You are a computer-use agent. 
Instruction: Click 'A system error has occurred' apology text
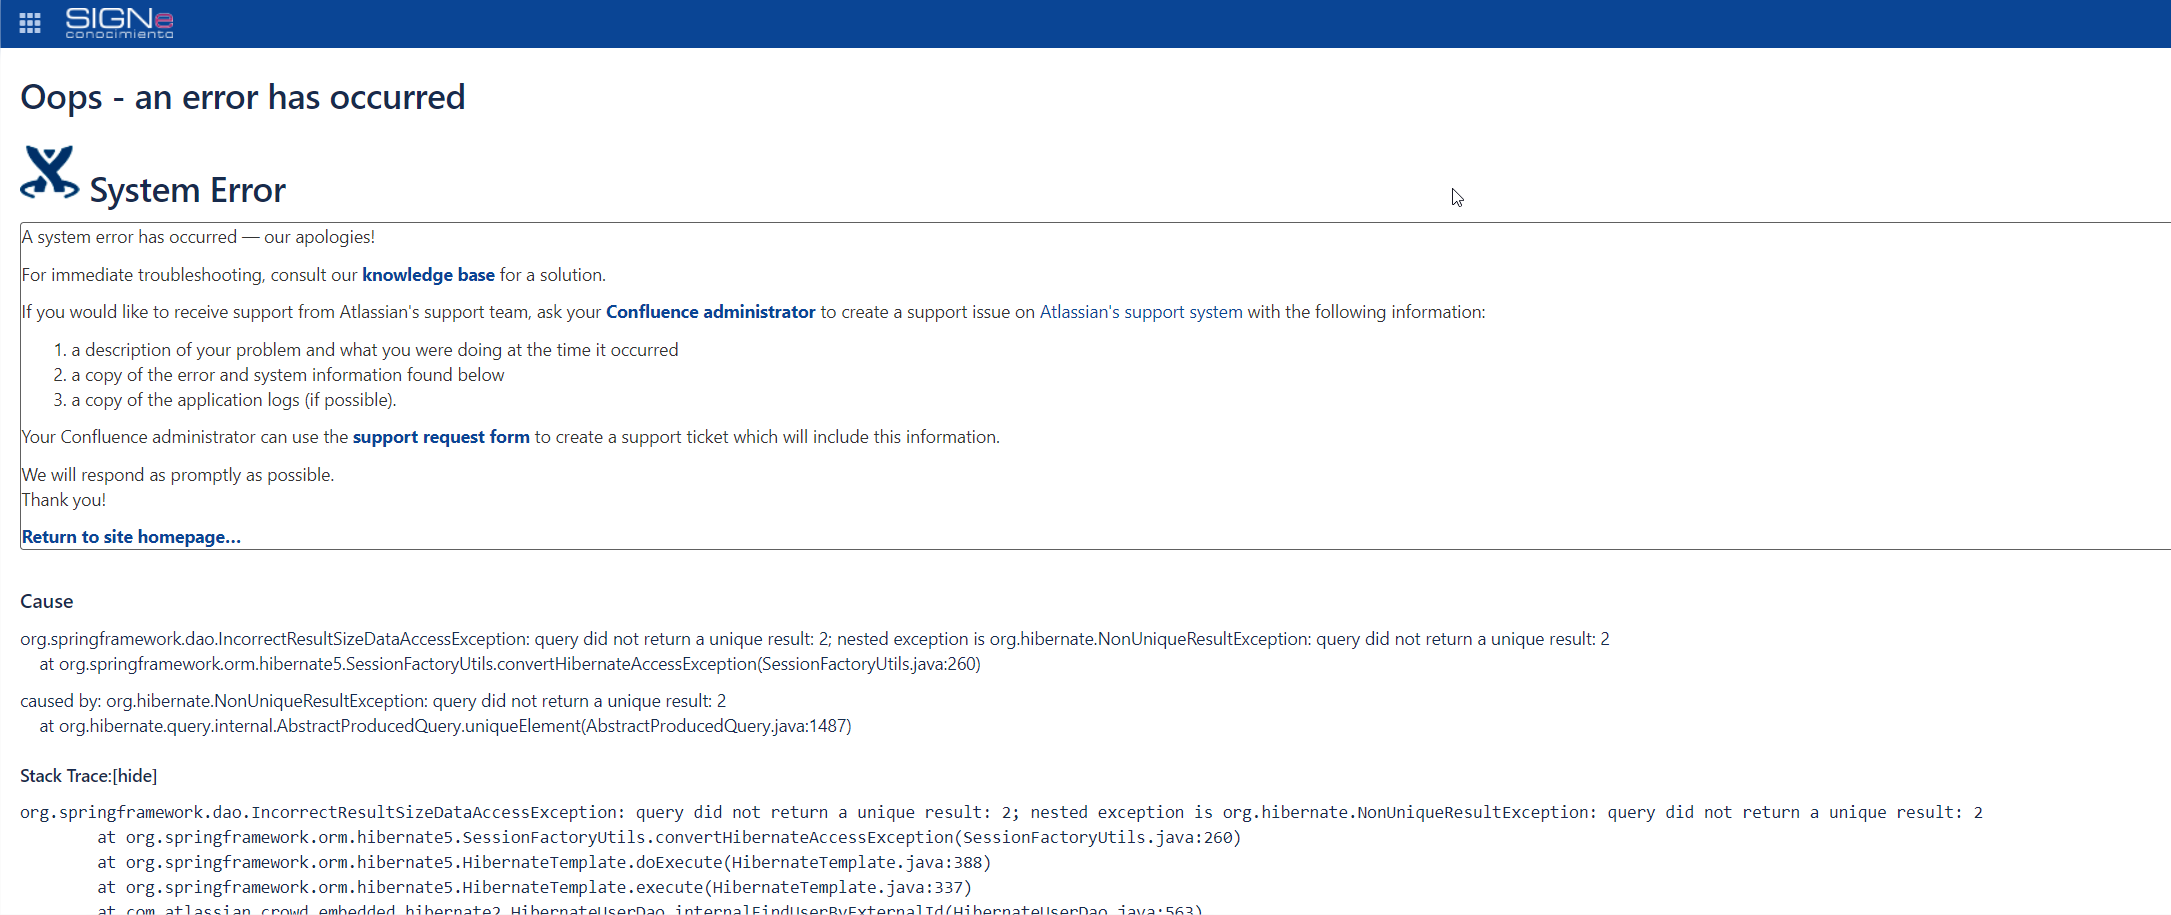(198, 237)
